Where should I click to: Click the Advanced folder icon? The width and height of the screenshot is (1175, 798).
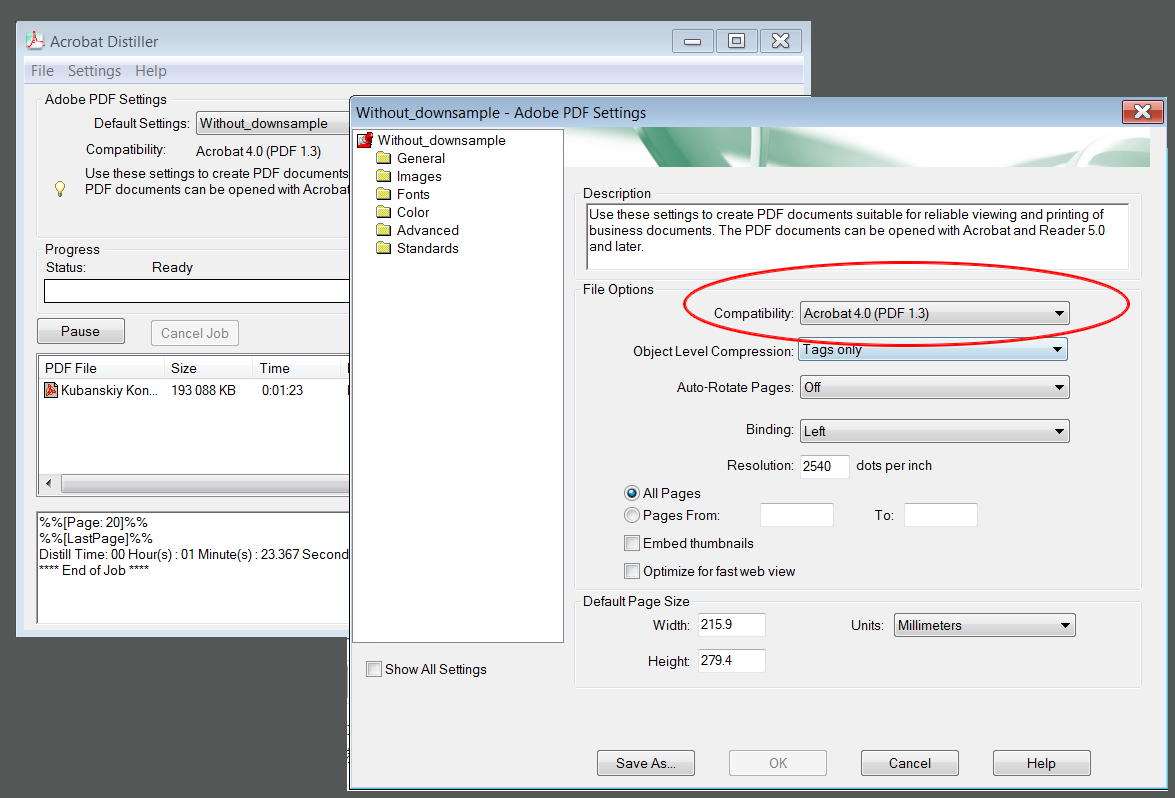[384, 230]
